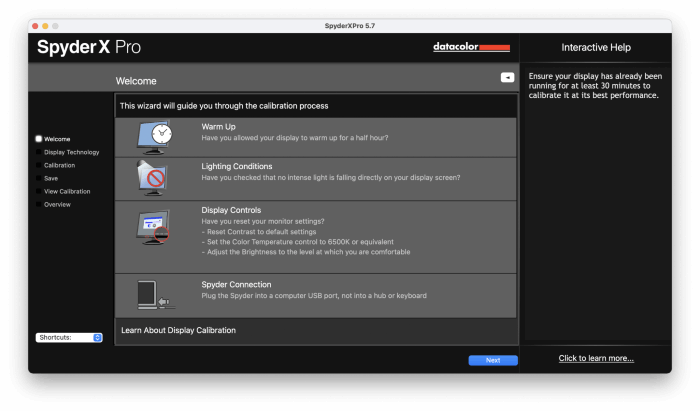Check the View Calibration step box

point(39,191)
